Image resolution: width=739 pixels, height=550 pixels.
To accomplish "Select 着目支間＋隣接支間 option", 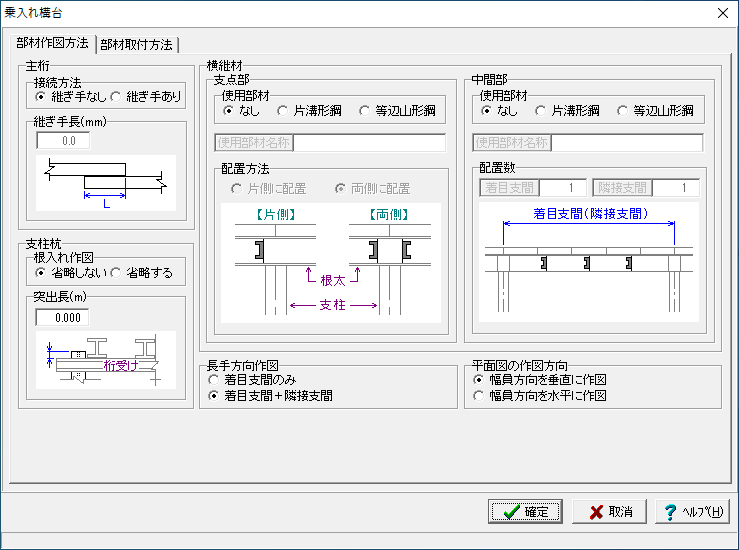I will [271, 395].
